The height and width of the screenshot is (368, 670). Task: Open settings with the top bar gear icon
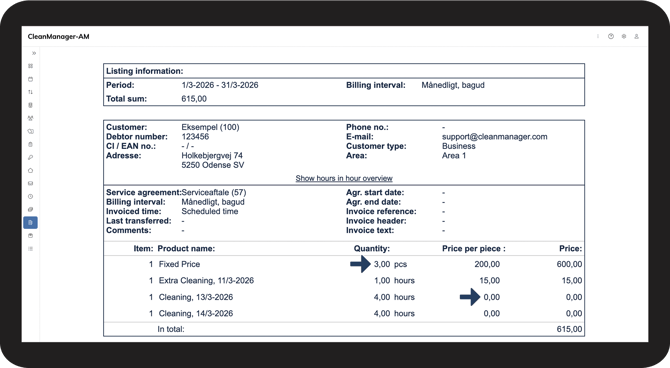(624, 37)
